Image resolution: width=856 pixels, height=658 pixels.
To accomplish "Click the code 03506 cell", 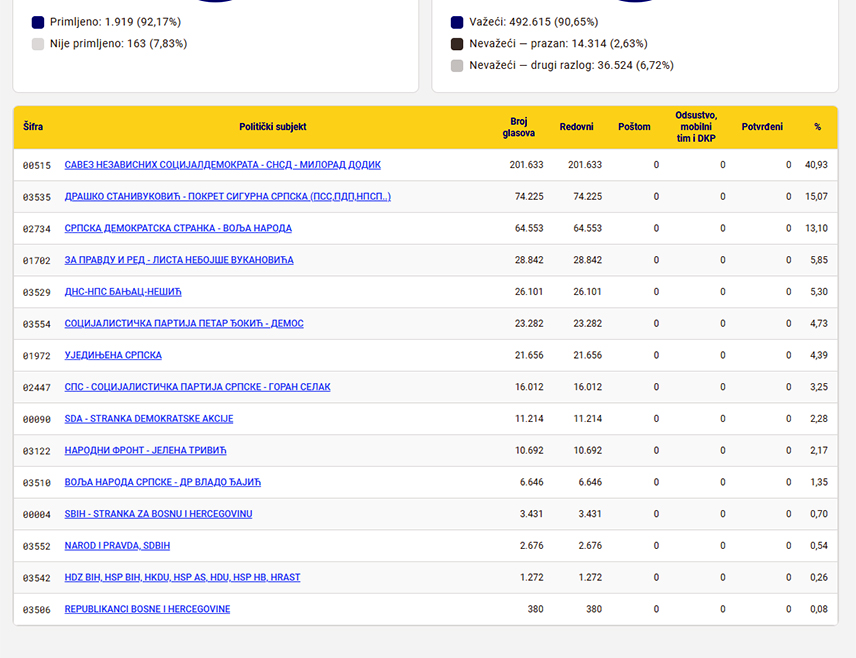I will 37,609.
